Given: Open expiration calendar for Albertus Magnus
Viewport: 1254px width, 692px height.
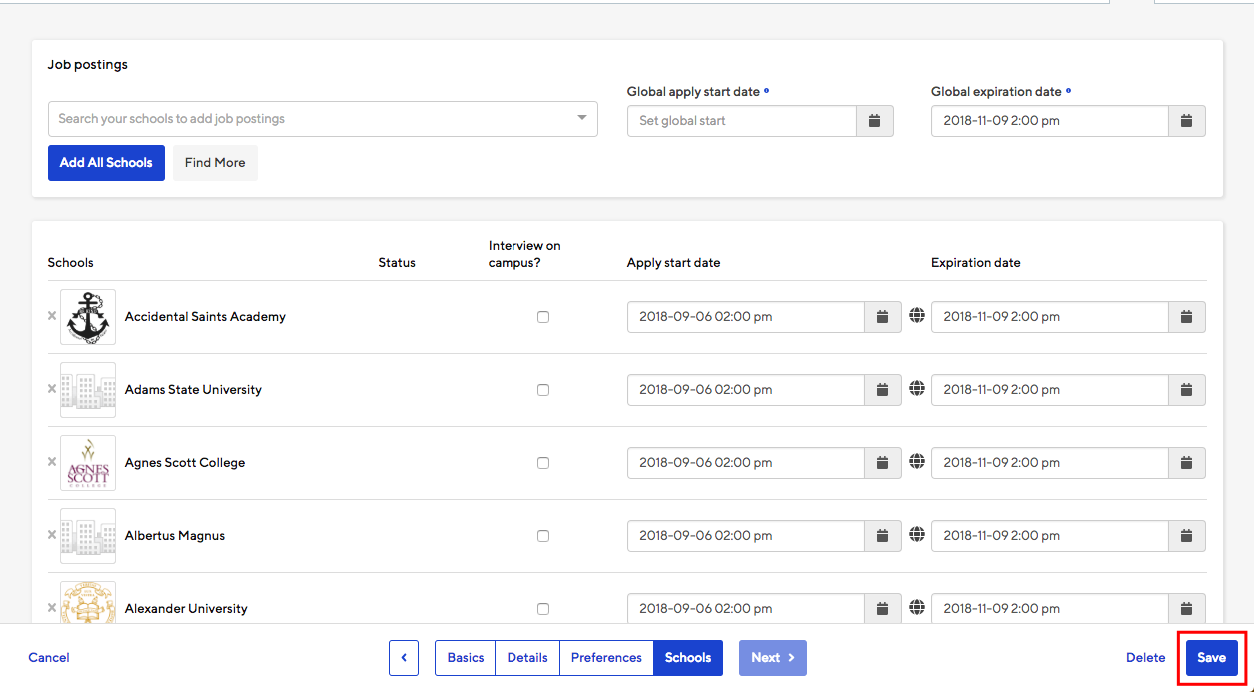Looking at the screenshot, I should [x=1186, y=536].
